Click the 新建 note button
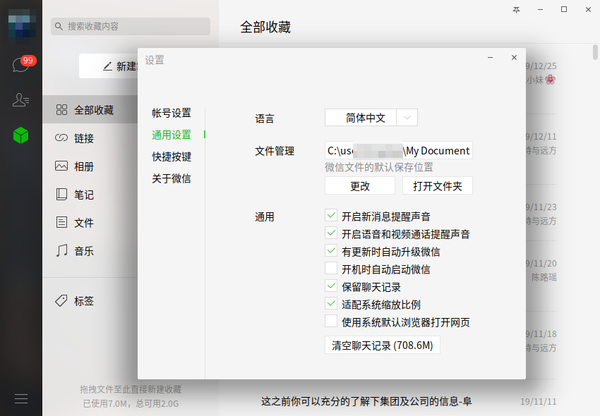Image resolution: width=600 pixels, height=416 pixels. tap(109, 66)
